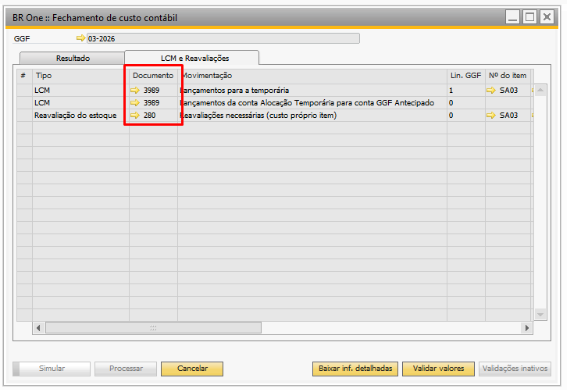Click the horizontal scrollbar thumb

click(153, 328)
